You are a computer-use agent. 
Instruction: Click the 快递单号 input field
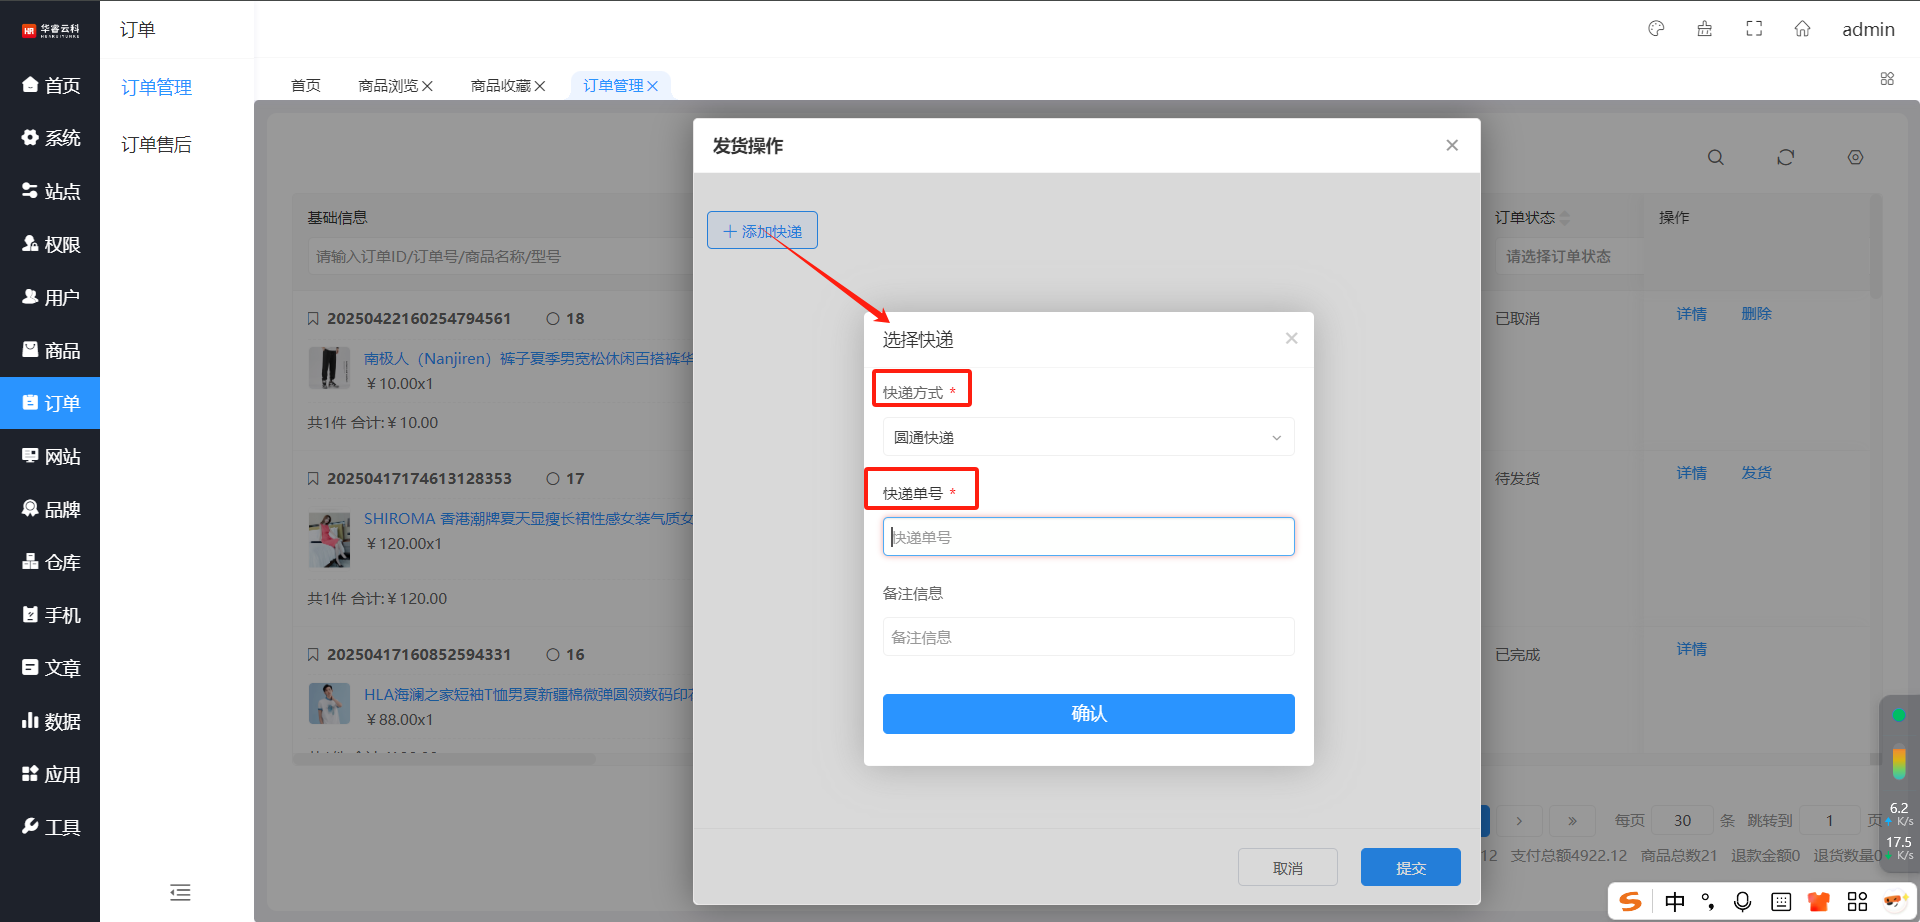coord(1088,537)
